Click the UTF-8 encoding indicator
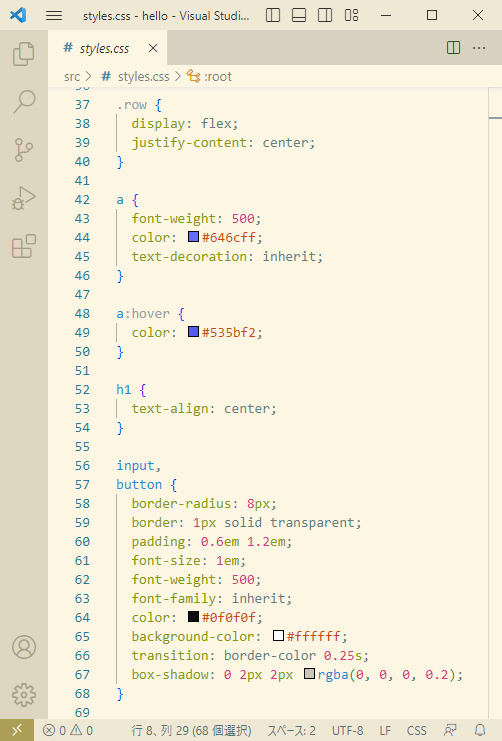Screen dimensions: 502x741 click(x=347, y=731)
